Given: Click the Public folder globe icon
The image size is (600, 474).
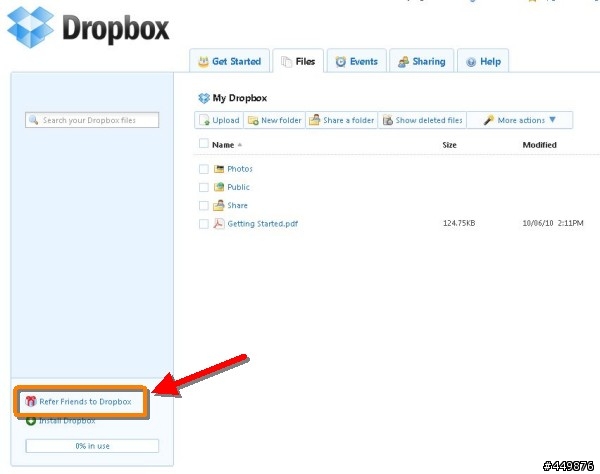Looking at the screenshot, I should click(x=219, y=187).
